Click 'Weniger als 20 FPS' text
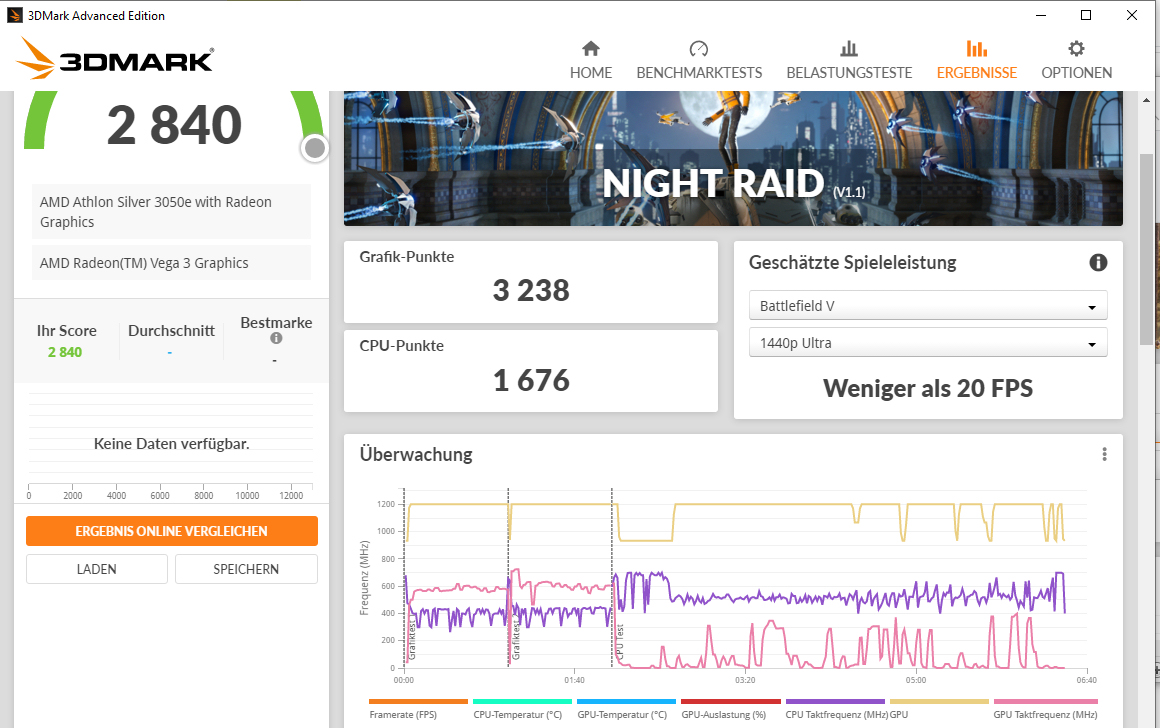The width and height of the screenshot is (1160, 728). 928,388
